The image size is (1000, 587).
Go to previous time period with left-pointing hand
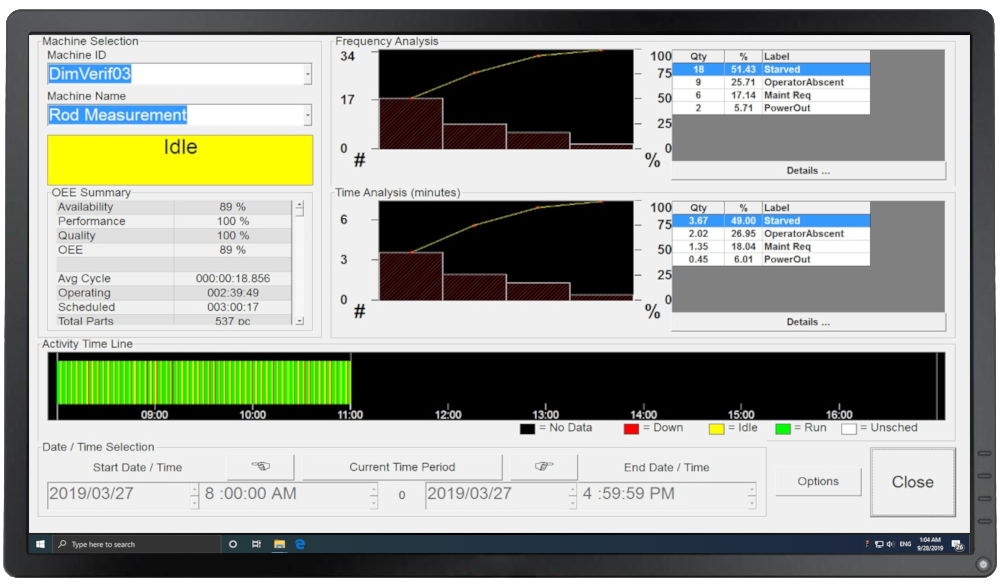coord(260,466)
